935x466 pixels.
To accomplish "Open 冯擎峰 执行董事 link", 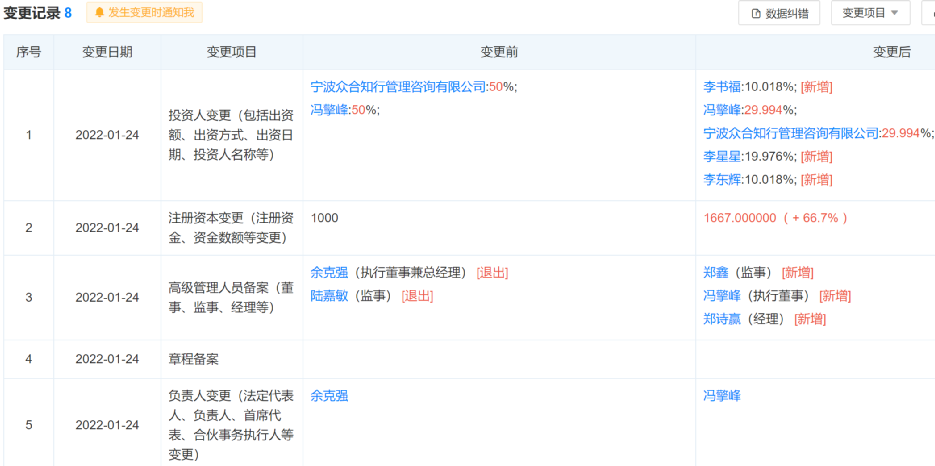I will [x=722, y=296].
